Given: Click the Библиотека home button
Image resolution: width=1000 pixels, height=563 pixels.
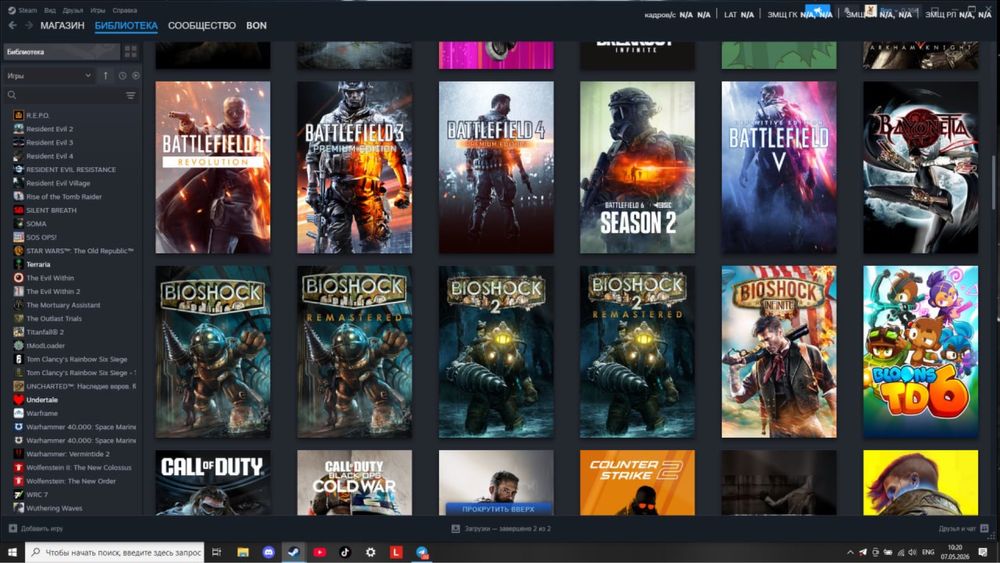Looking at the screenshot, I should pyautogui.click(x=61, y=52).
